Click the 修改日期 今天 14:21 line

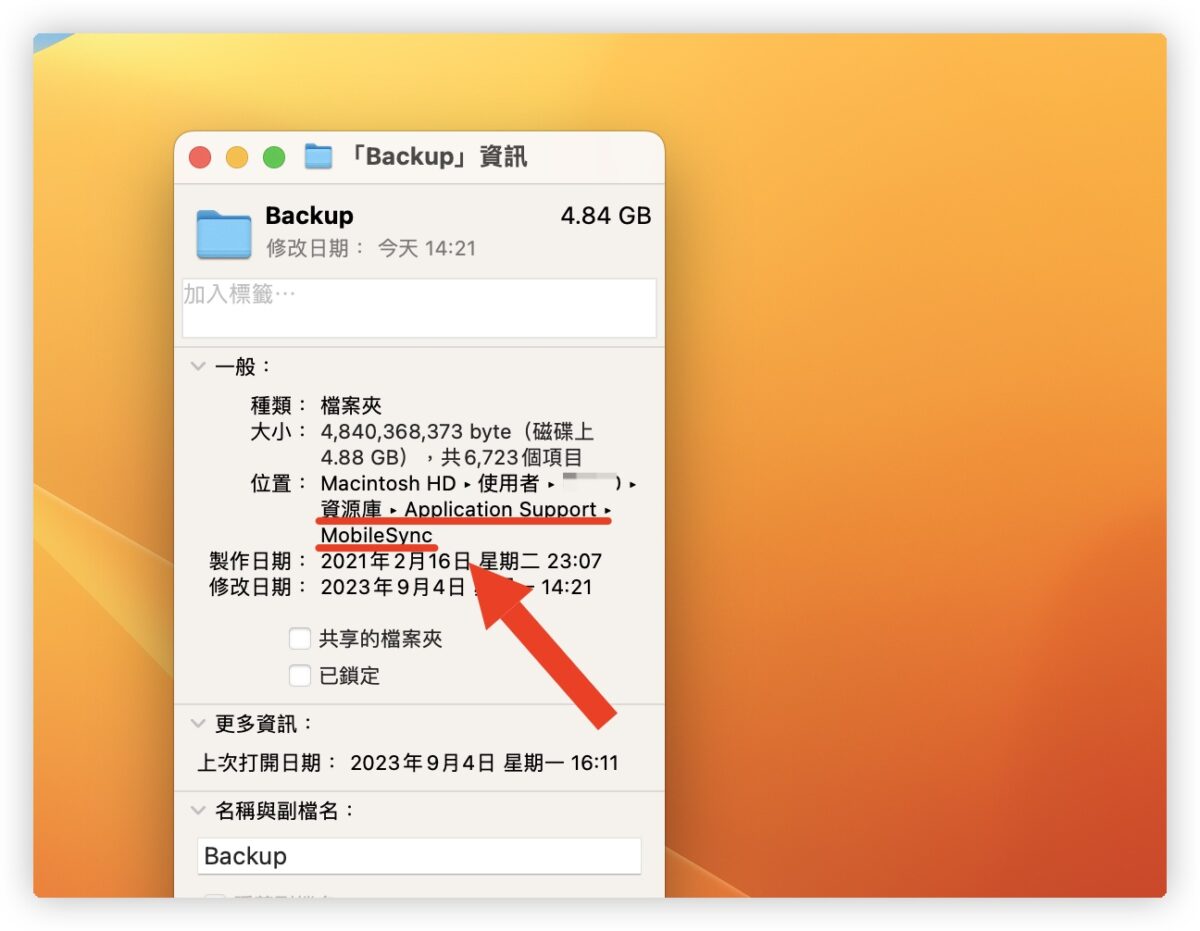(x=371, y=249)
